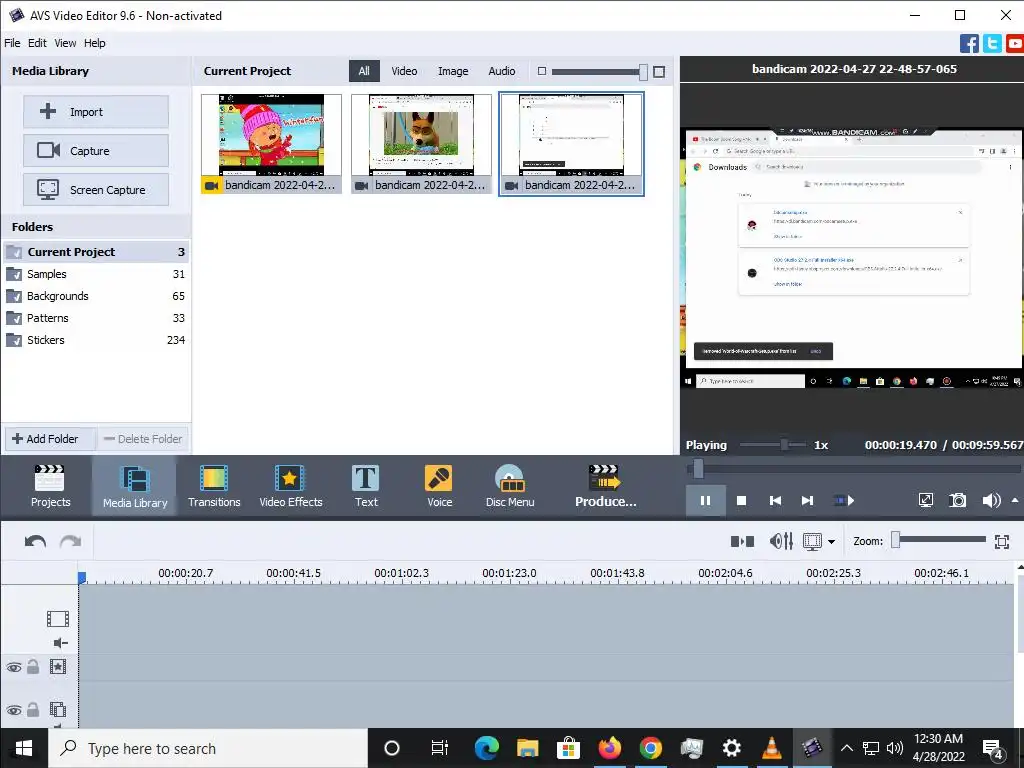Image resolution: width=1024 pixels, height=768 pixels.
Task: Take a snapshot of the preview
Action: (x=957, y=501)
